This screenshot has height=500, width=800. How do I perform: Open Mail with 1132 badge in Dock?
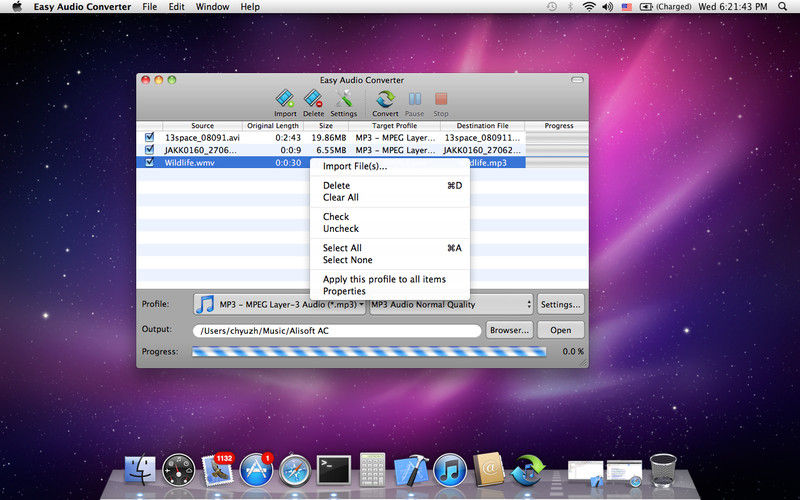[x=217, y=469]
